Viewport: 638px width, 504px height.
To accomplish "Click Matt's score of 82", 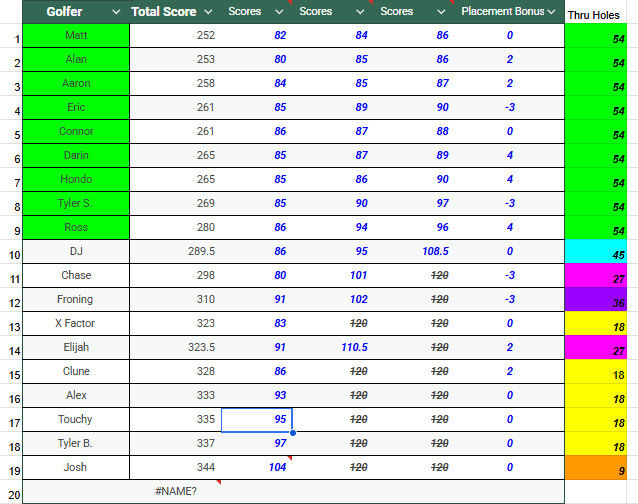I will click(x=257, y=35).
